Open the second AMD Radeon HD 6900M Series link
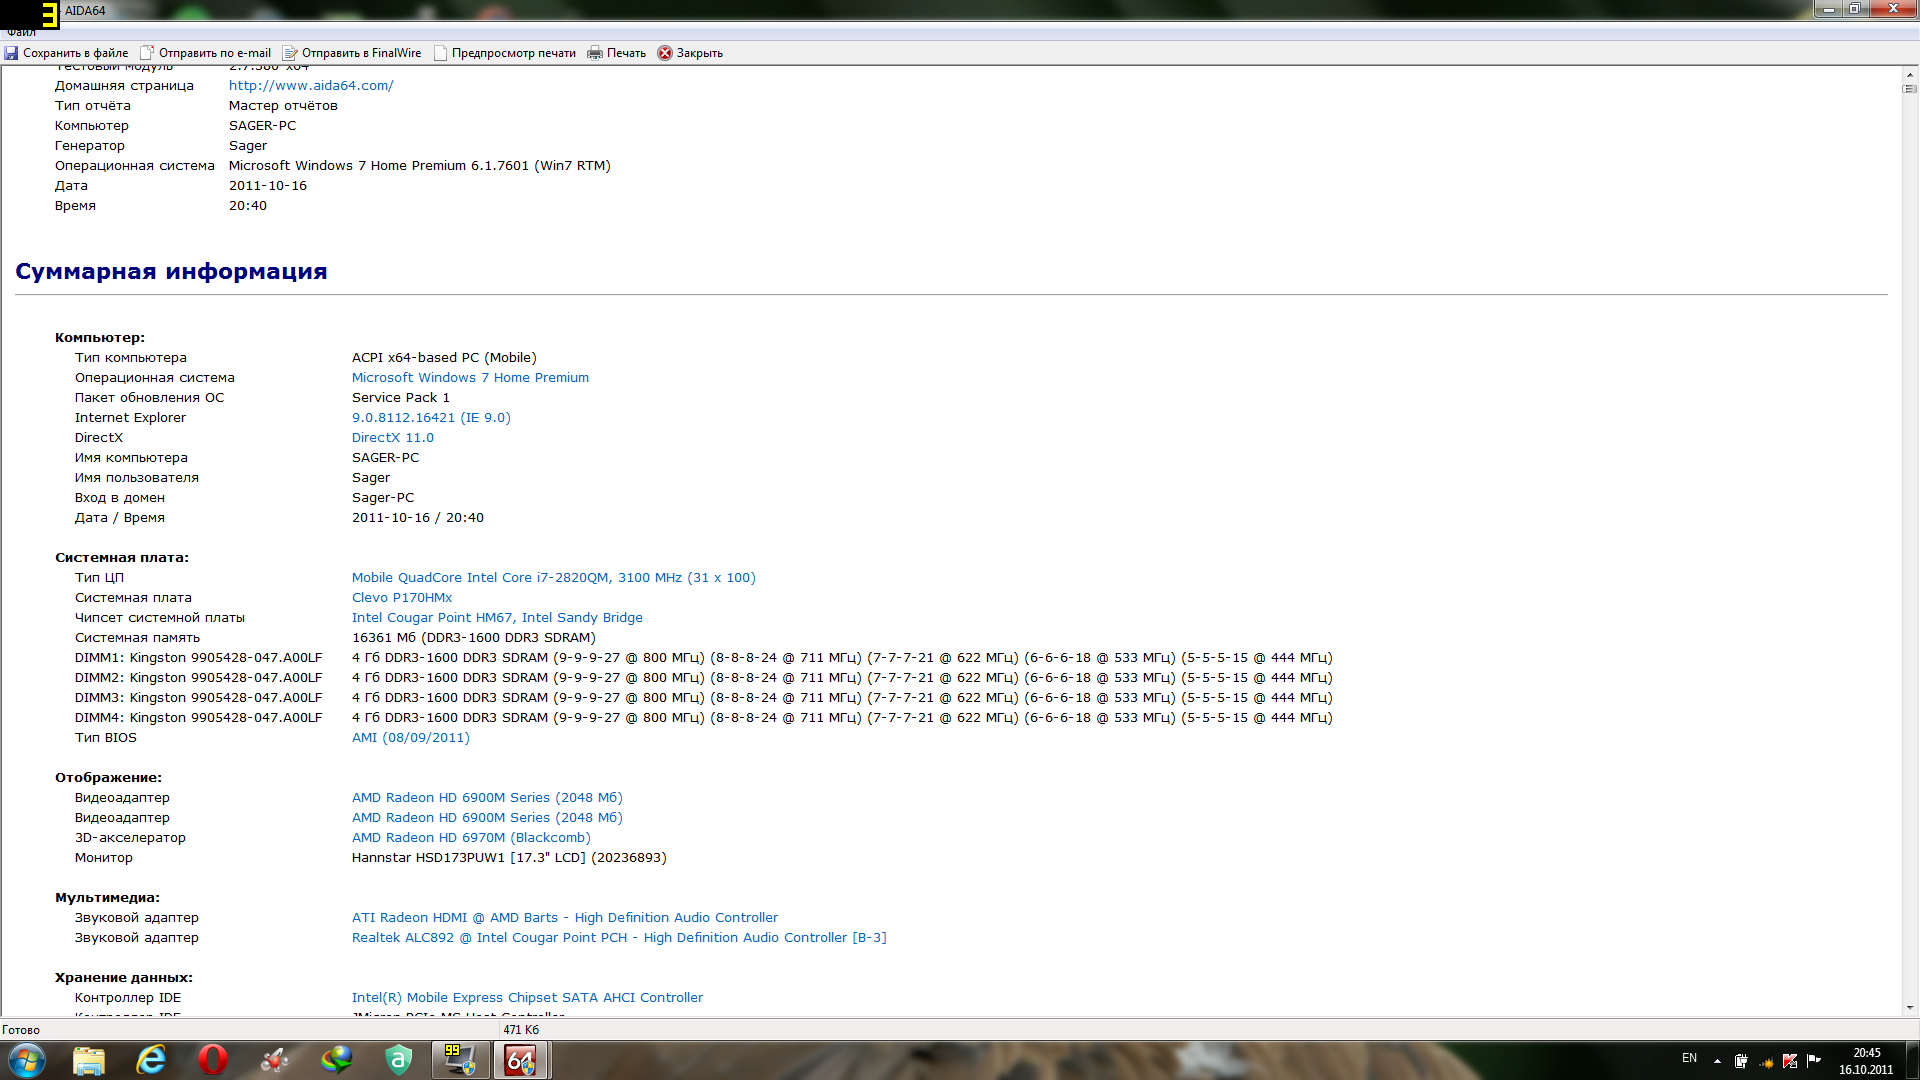 coord(487,818)
